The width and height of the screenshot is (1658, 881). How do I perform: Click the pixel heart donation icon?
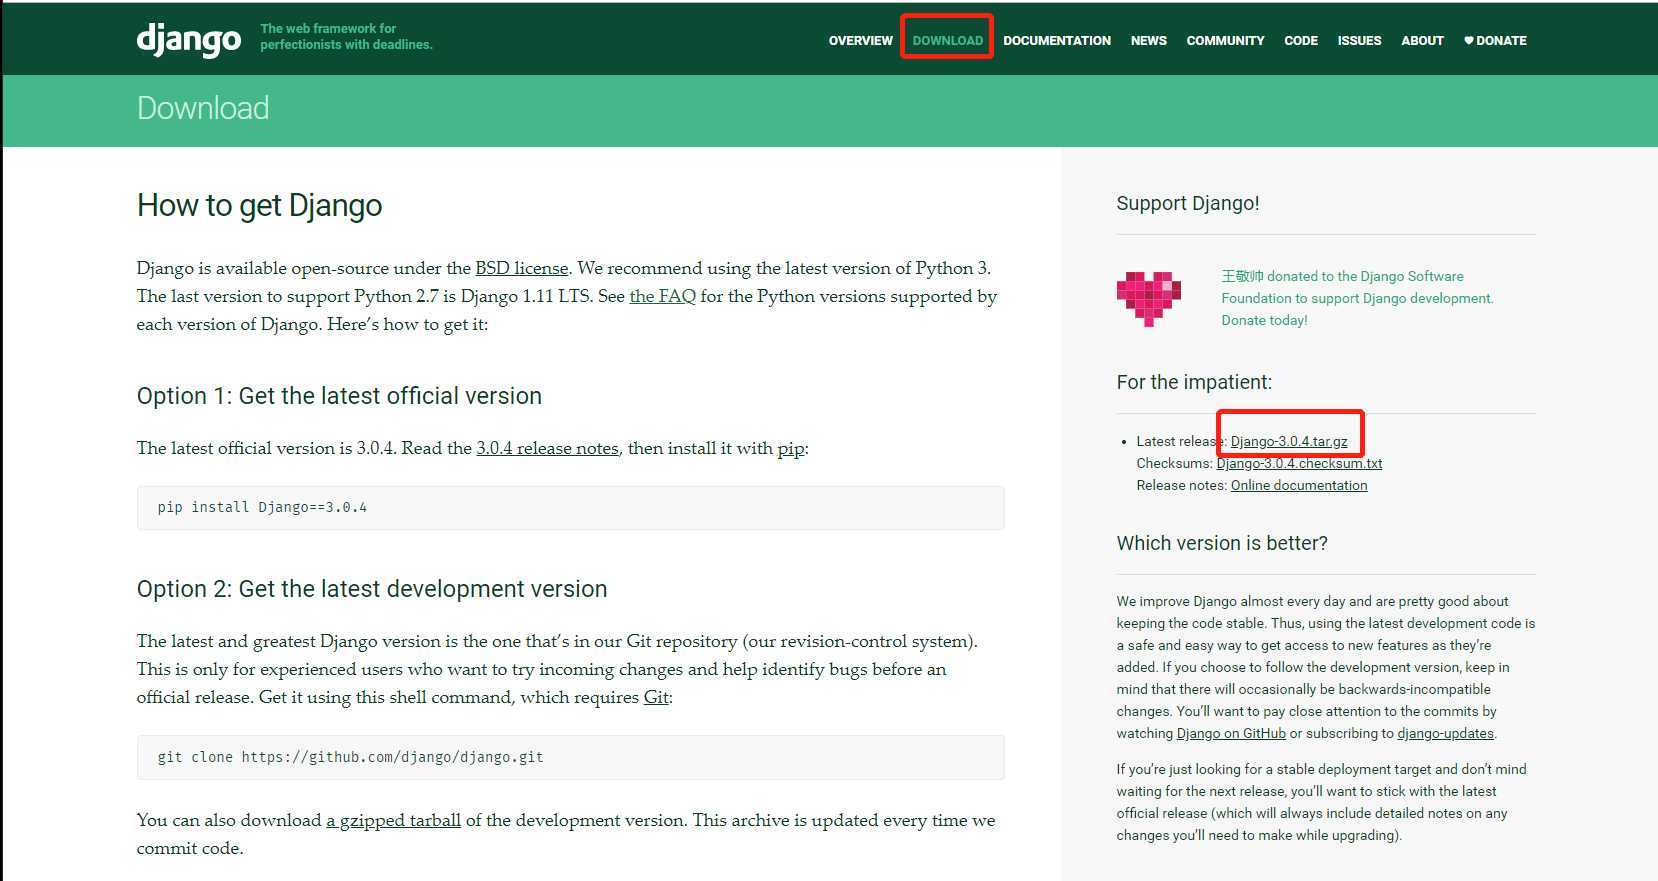pyautogui.click(x=1149, y=298)
